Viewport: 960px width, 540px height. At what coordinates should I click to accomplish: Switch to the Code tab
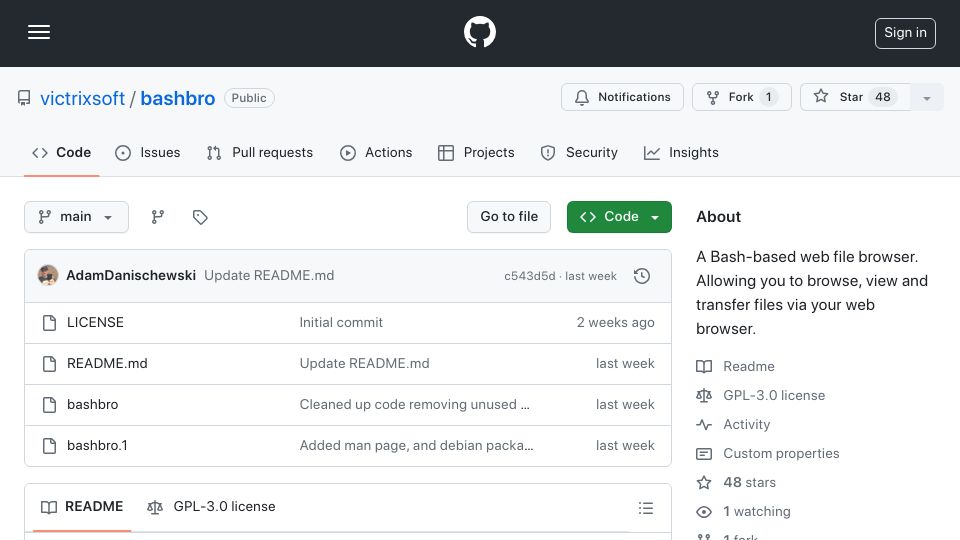tap(62, 152)
